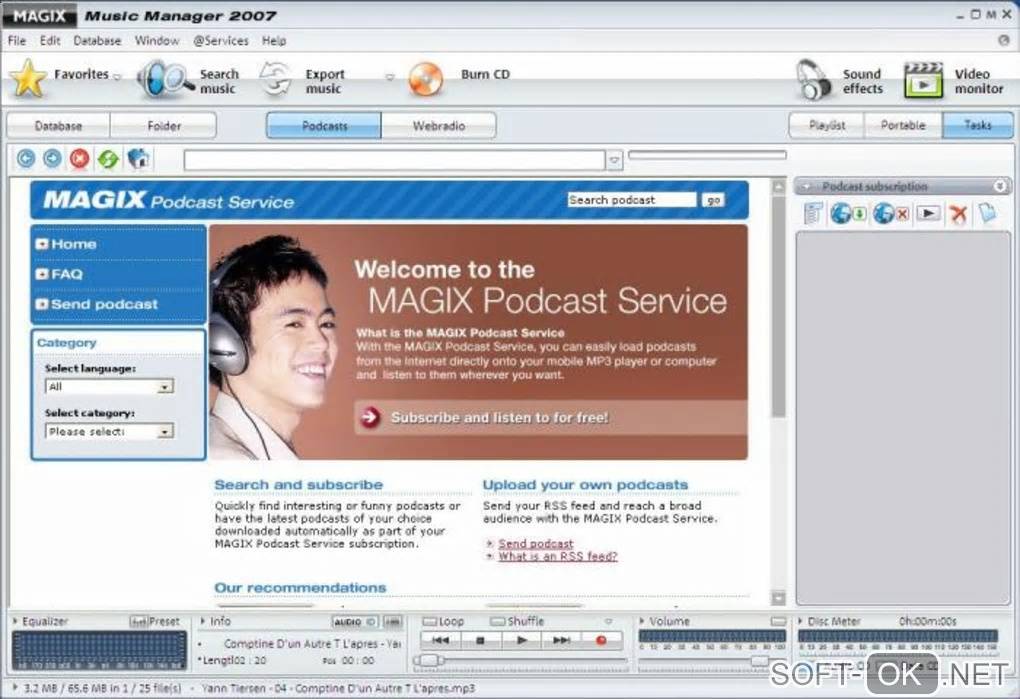Collapse the Podcast subscription panel arrow
Screen dimensions: 1020x699
[807, 187]
